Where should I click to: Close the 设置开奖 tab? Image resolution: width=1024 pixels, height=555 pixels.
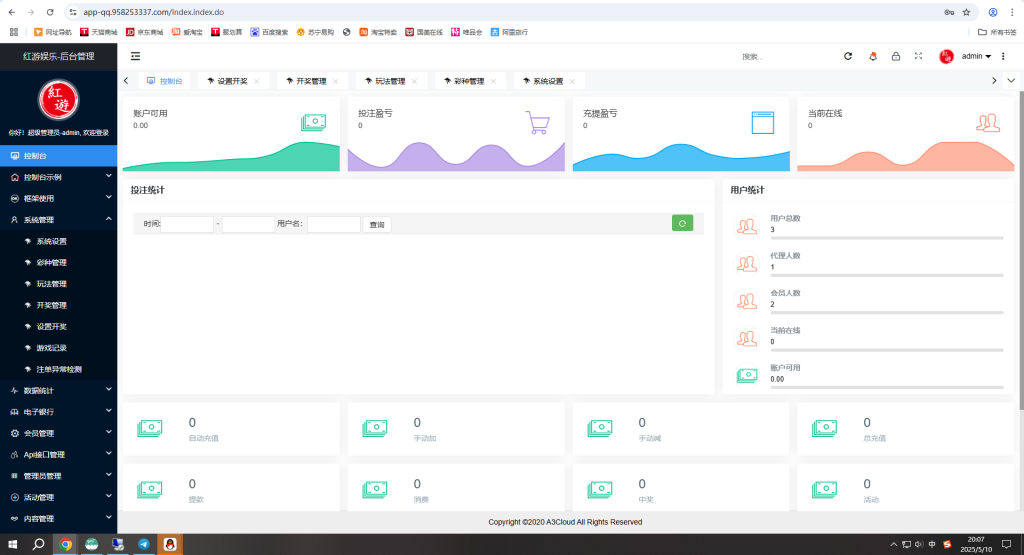pyautogui.click(x=257, y=82)
